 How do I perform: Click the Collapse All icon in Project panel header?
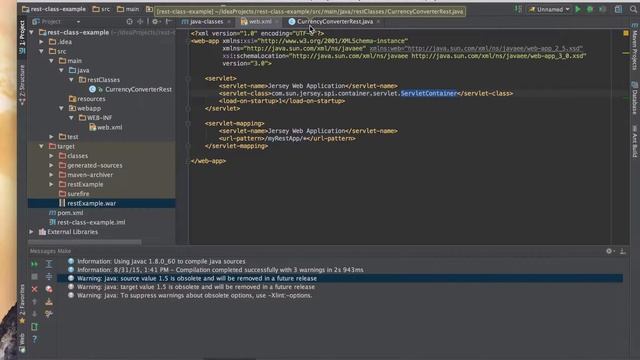click(140, 21)
